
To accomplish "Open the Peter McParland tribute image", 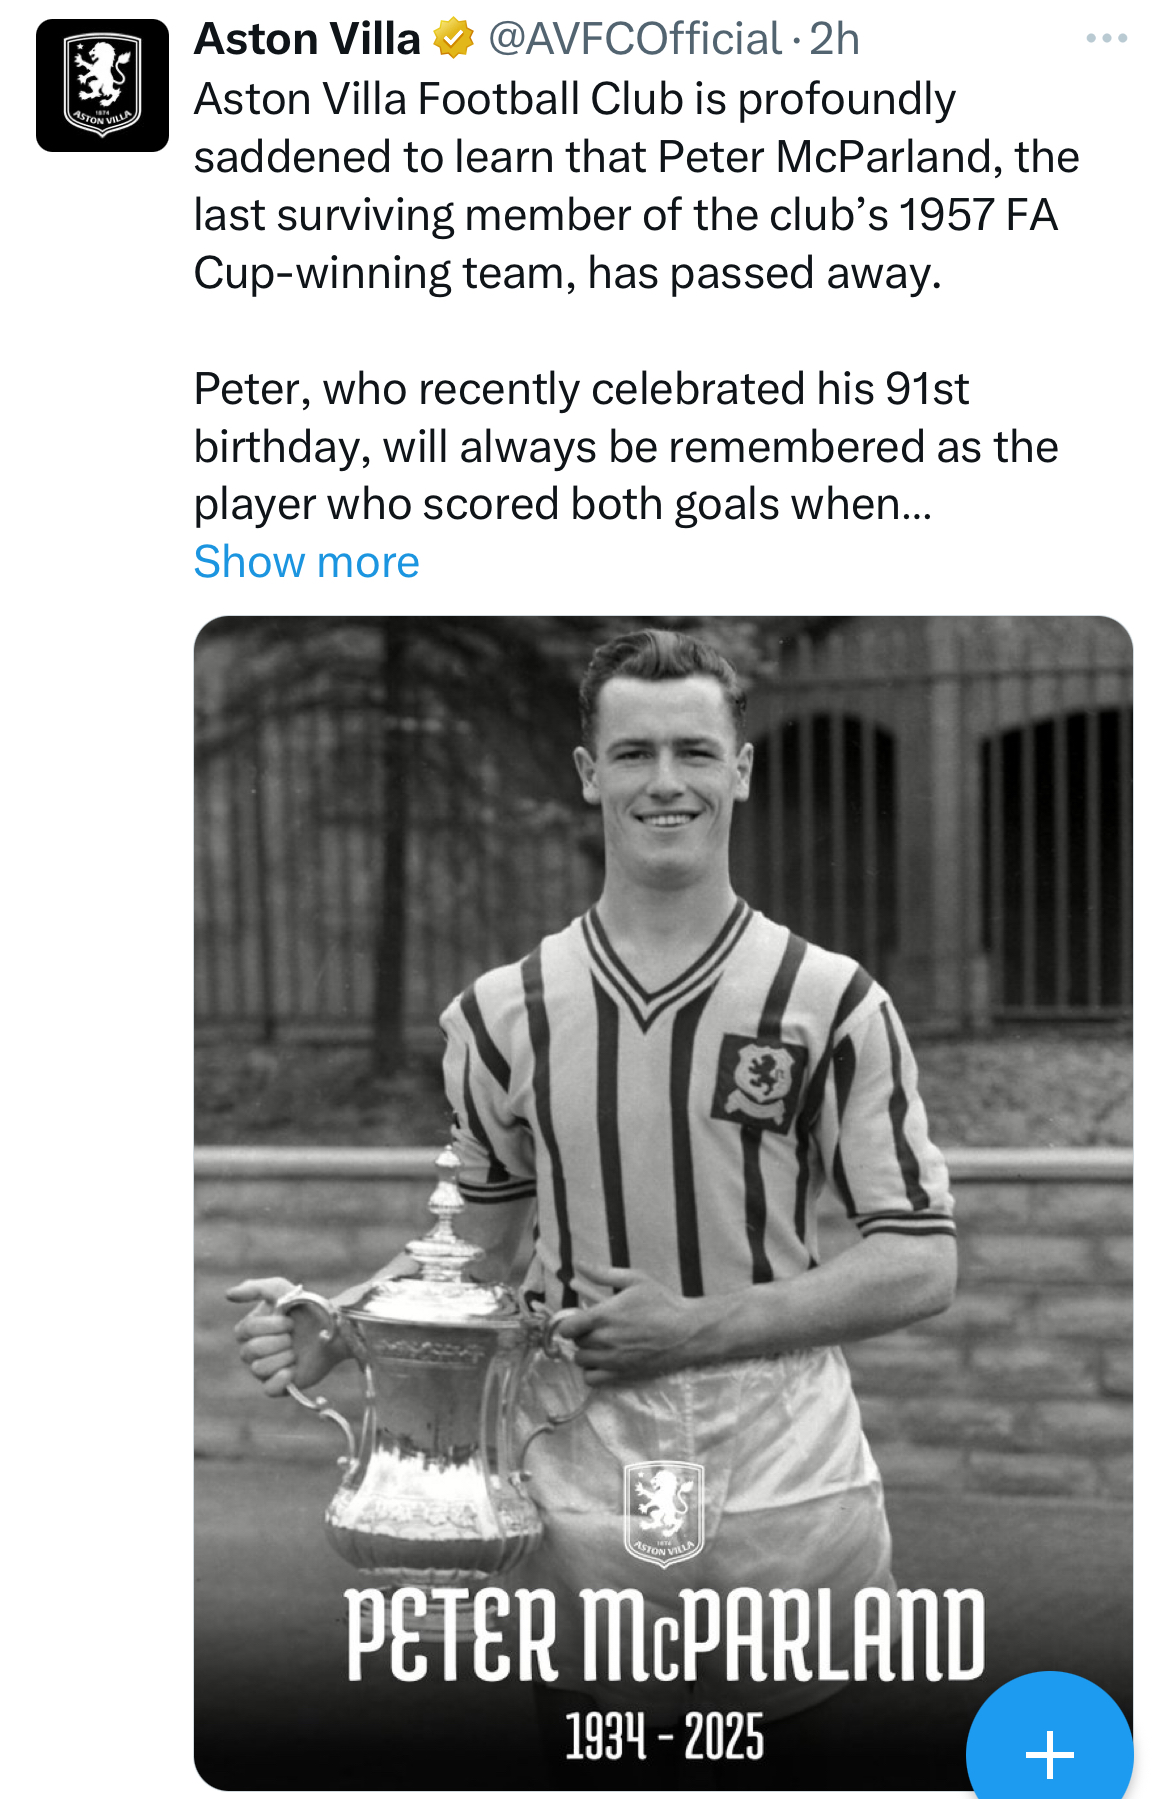I will coord(663,1203).
